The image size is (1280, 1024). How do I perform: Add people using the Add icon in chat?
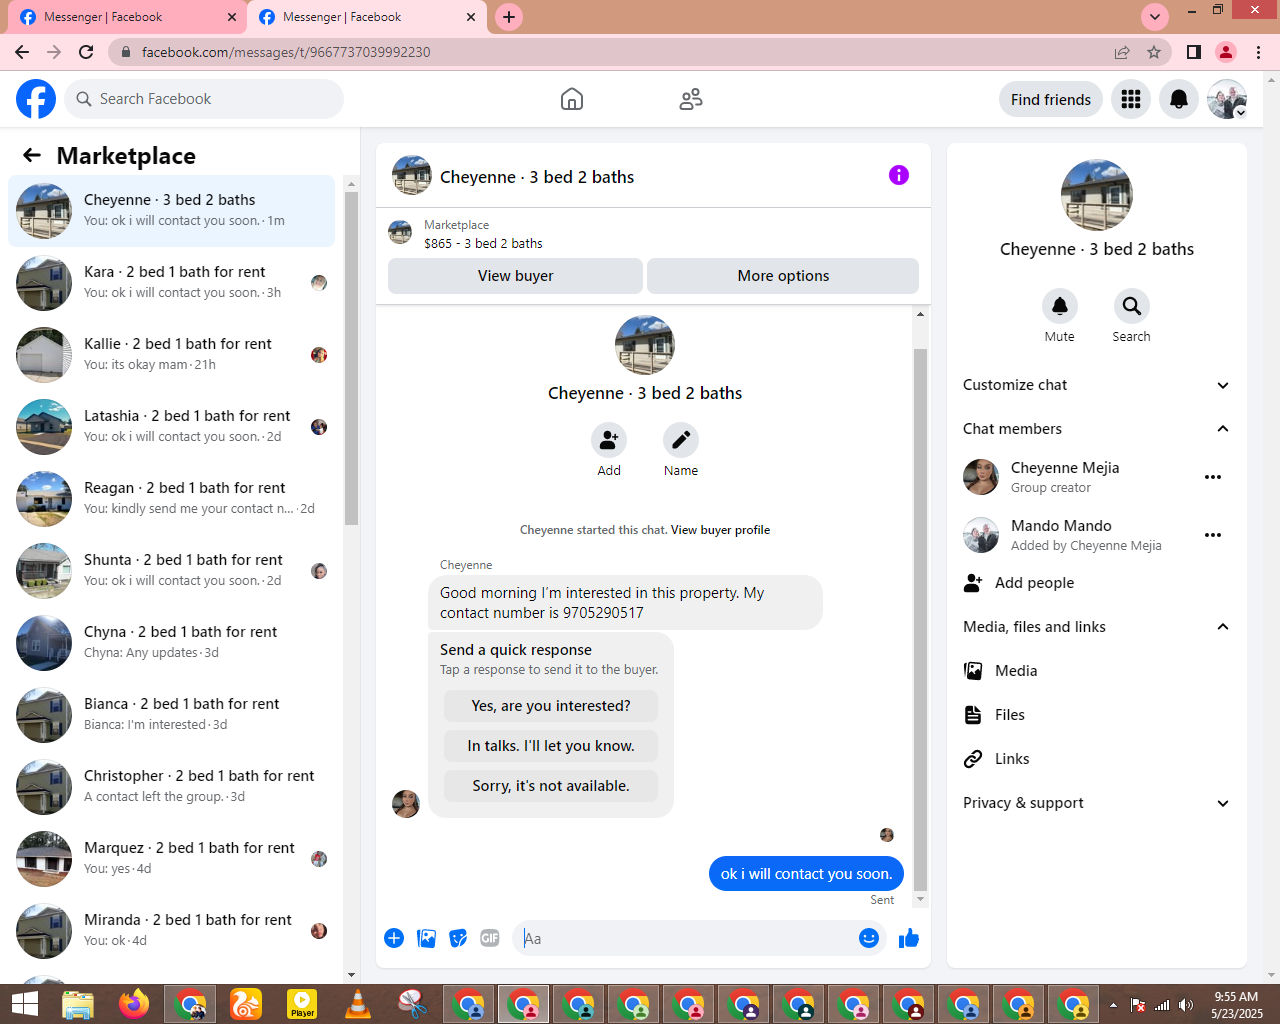tap(609, 440)
